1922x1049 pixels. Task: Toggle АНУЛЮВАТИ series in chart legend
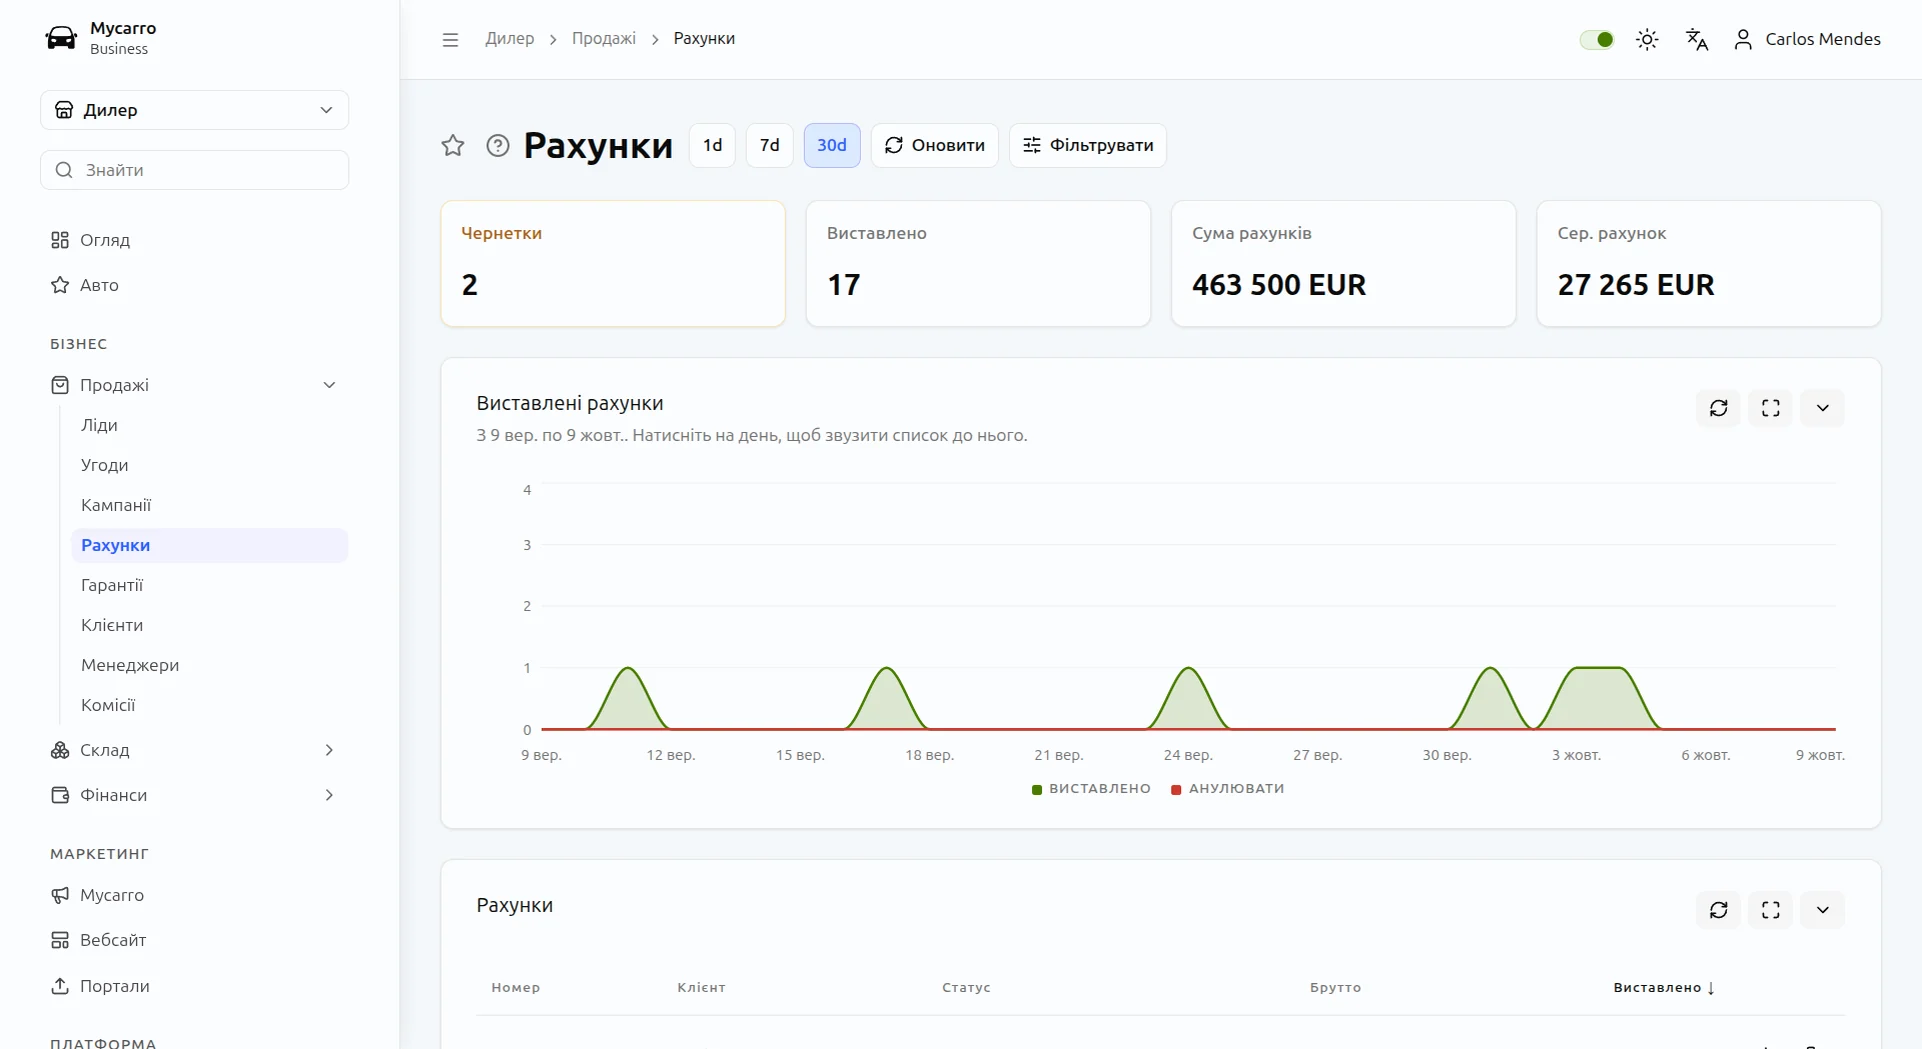tap(1228, 789)
